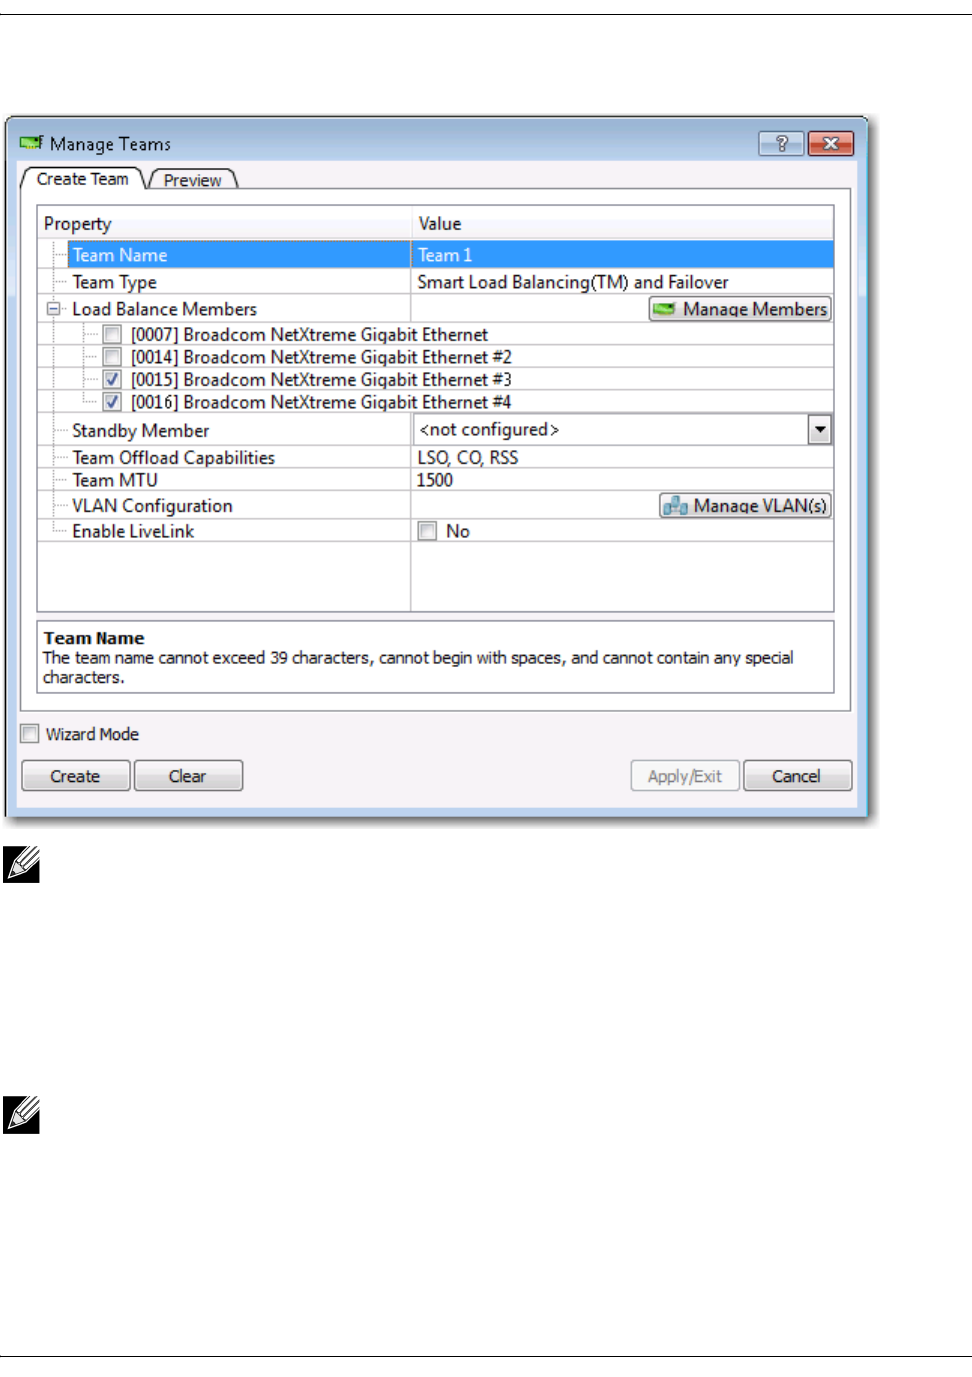Click the LSO, CO, RSS value

(468, 458)
